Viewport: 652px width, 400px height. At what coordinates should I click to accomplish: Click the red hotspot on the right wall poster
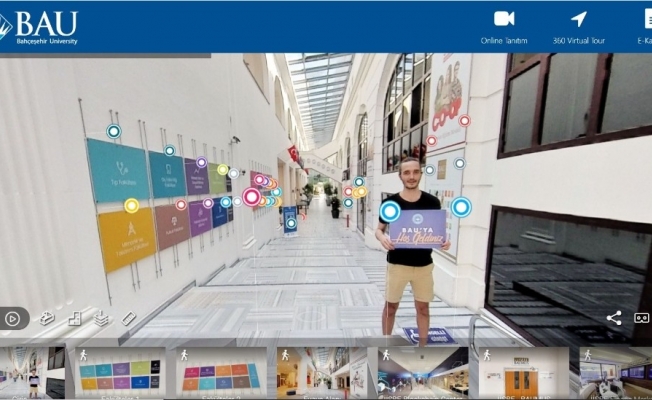coord(465,121)
